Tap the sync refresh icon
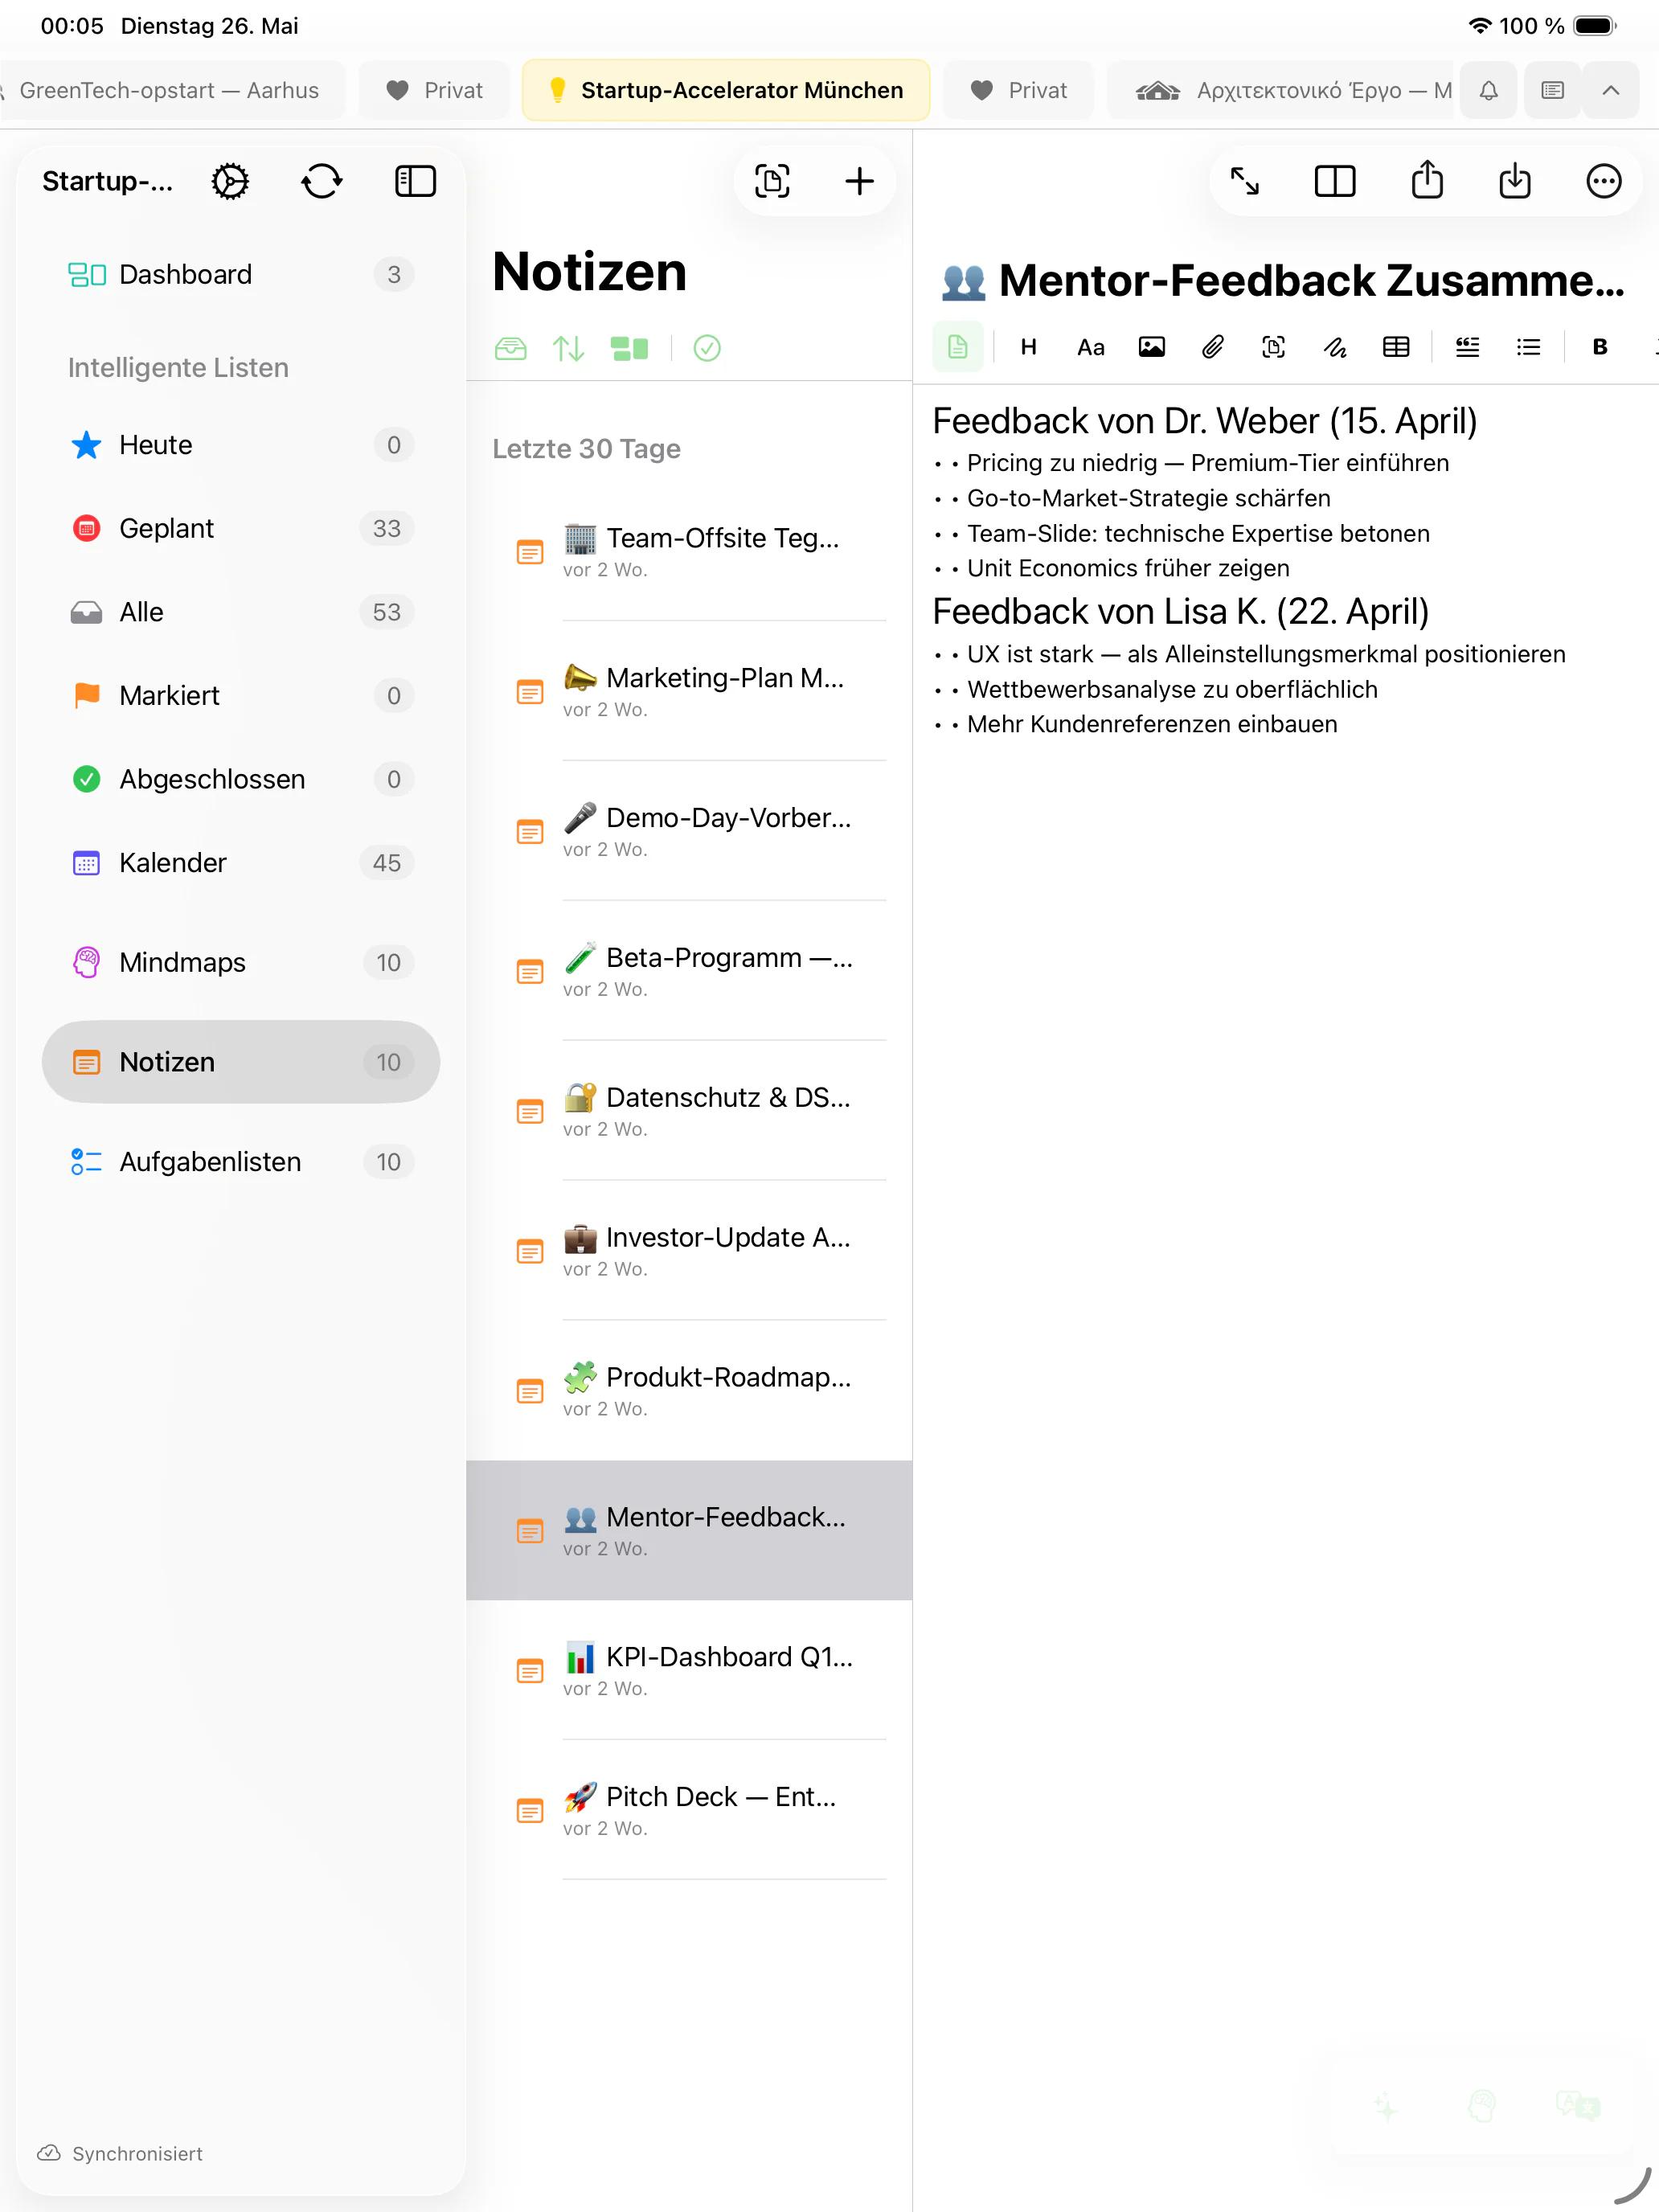This screenshot has height=2212, width=1659. [322, 182]
